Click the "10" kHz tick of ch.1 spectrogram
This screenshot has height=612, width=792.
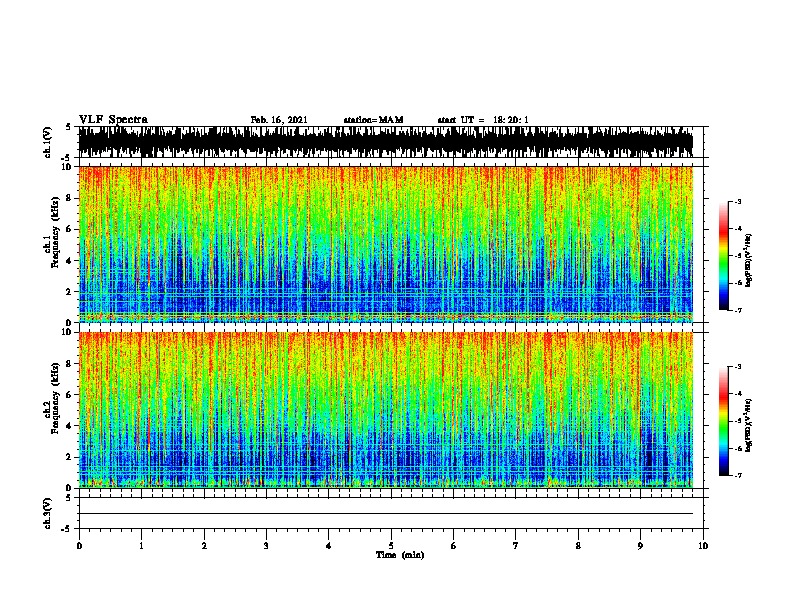click(x=68, y=167)
